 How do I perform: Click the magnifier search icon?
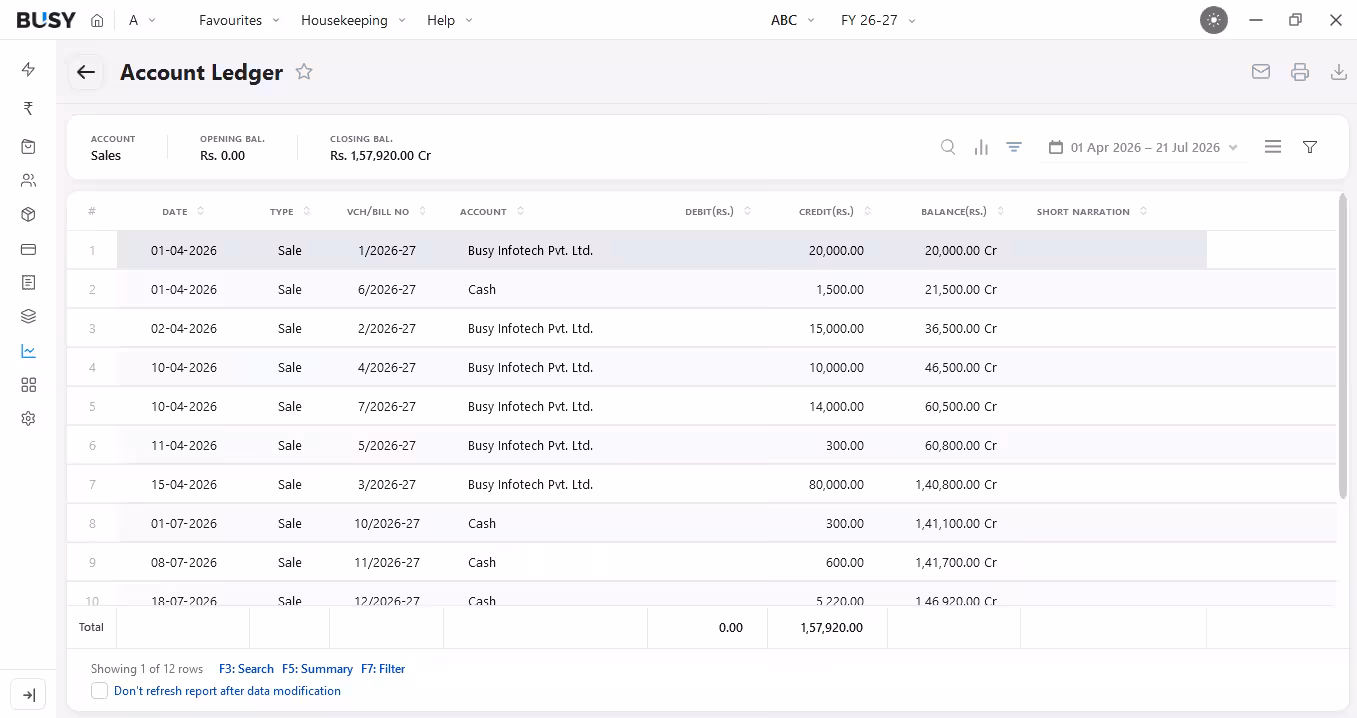(x=948, y=147)
